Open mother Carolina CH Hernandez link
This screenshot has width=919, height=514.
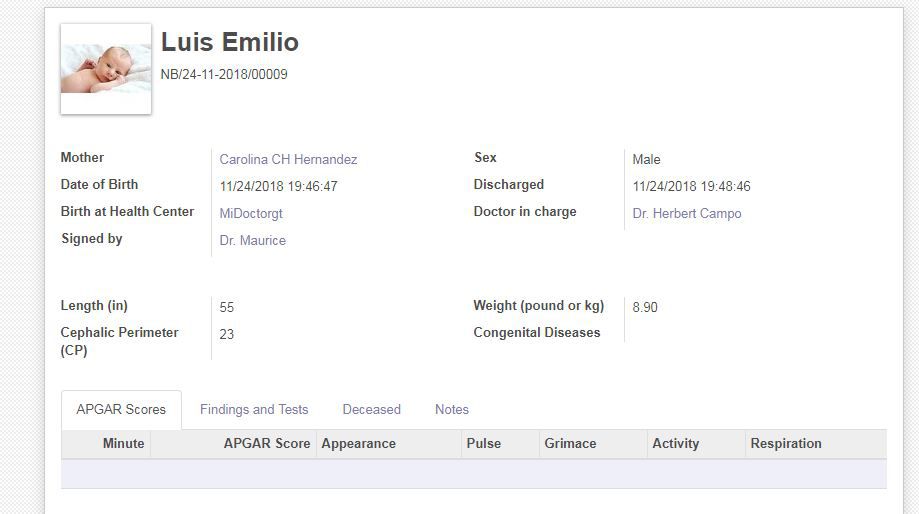[x=288, y=160]
